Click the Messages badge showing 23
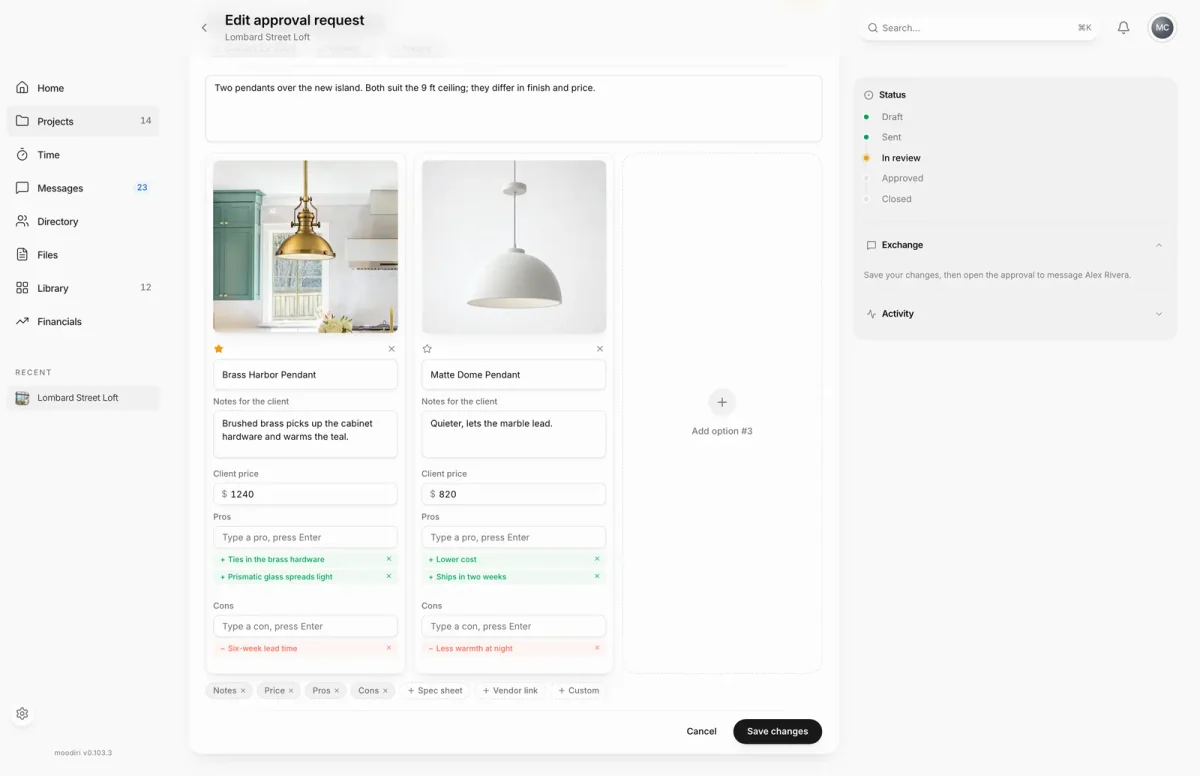 (142, 188)
